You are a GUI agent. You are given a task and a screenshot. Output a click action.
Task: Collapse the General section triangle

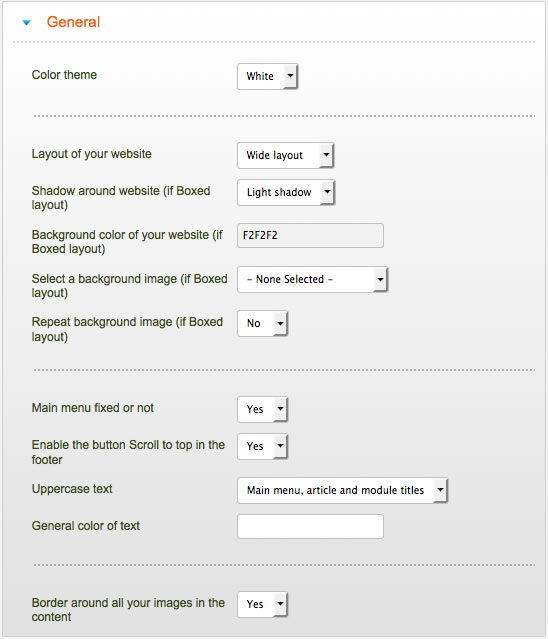[x=26, y=22]
